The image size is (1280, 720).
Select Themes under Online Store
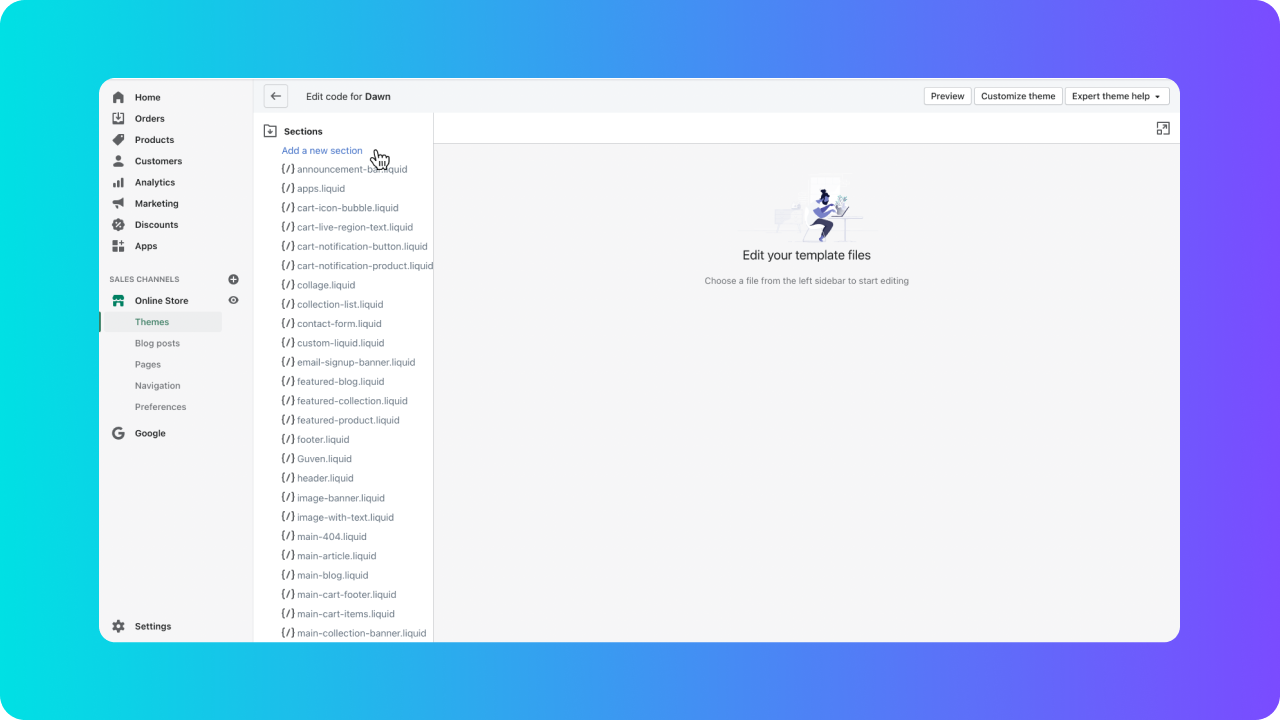point(152,322)
